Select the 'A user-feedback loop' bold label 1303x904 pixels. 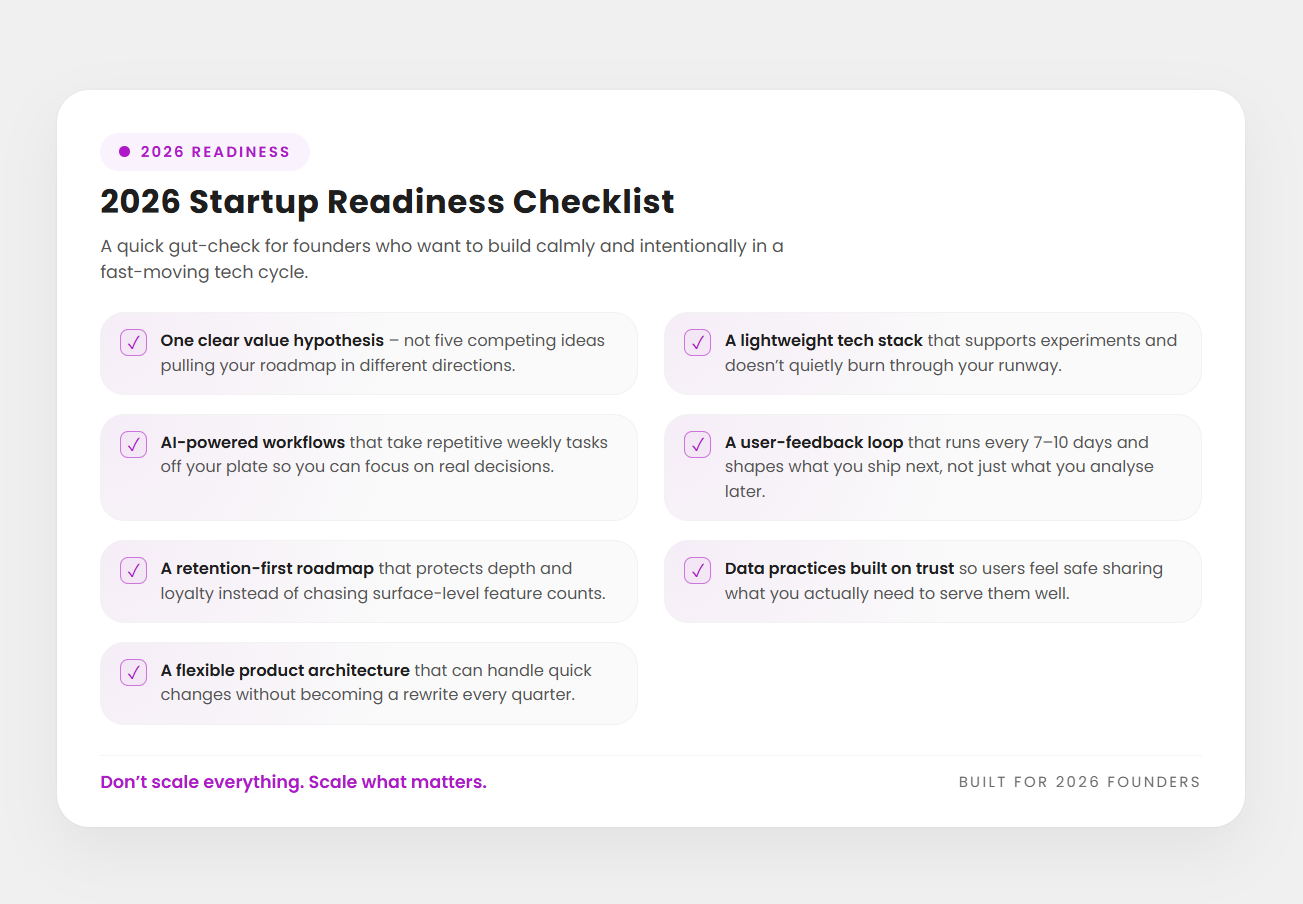814,443
